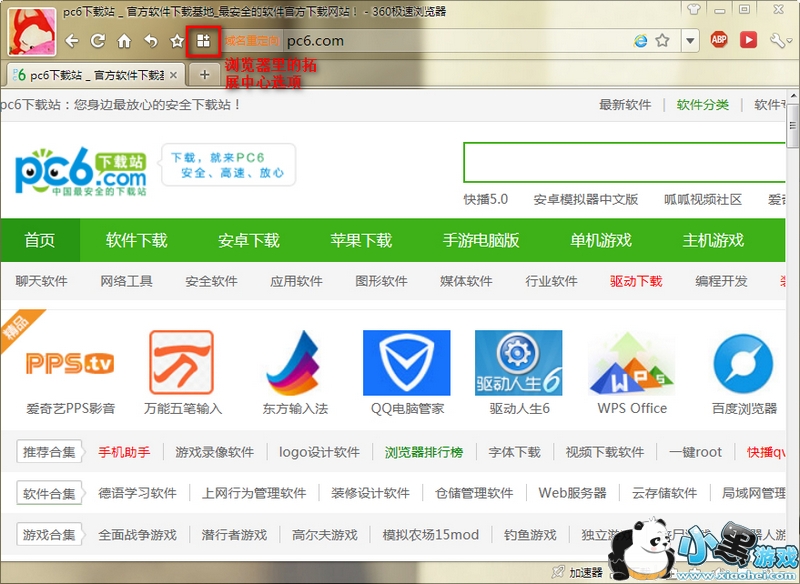Select 首页 in the green nav bar
800x584 pixels.
coord(40,240)
